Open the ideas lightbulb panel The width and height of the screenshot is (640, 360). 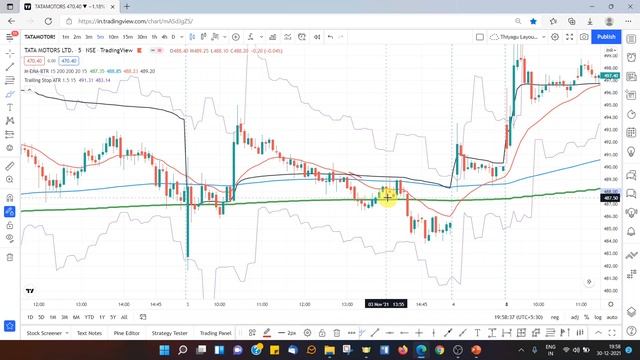point(631,151)
